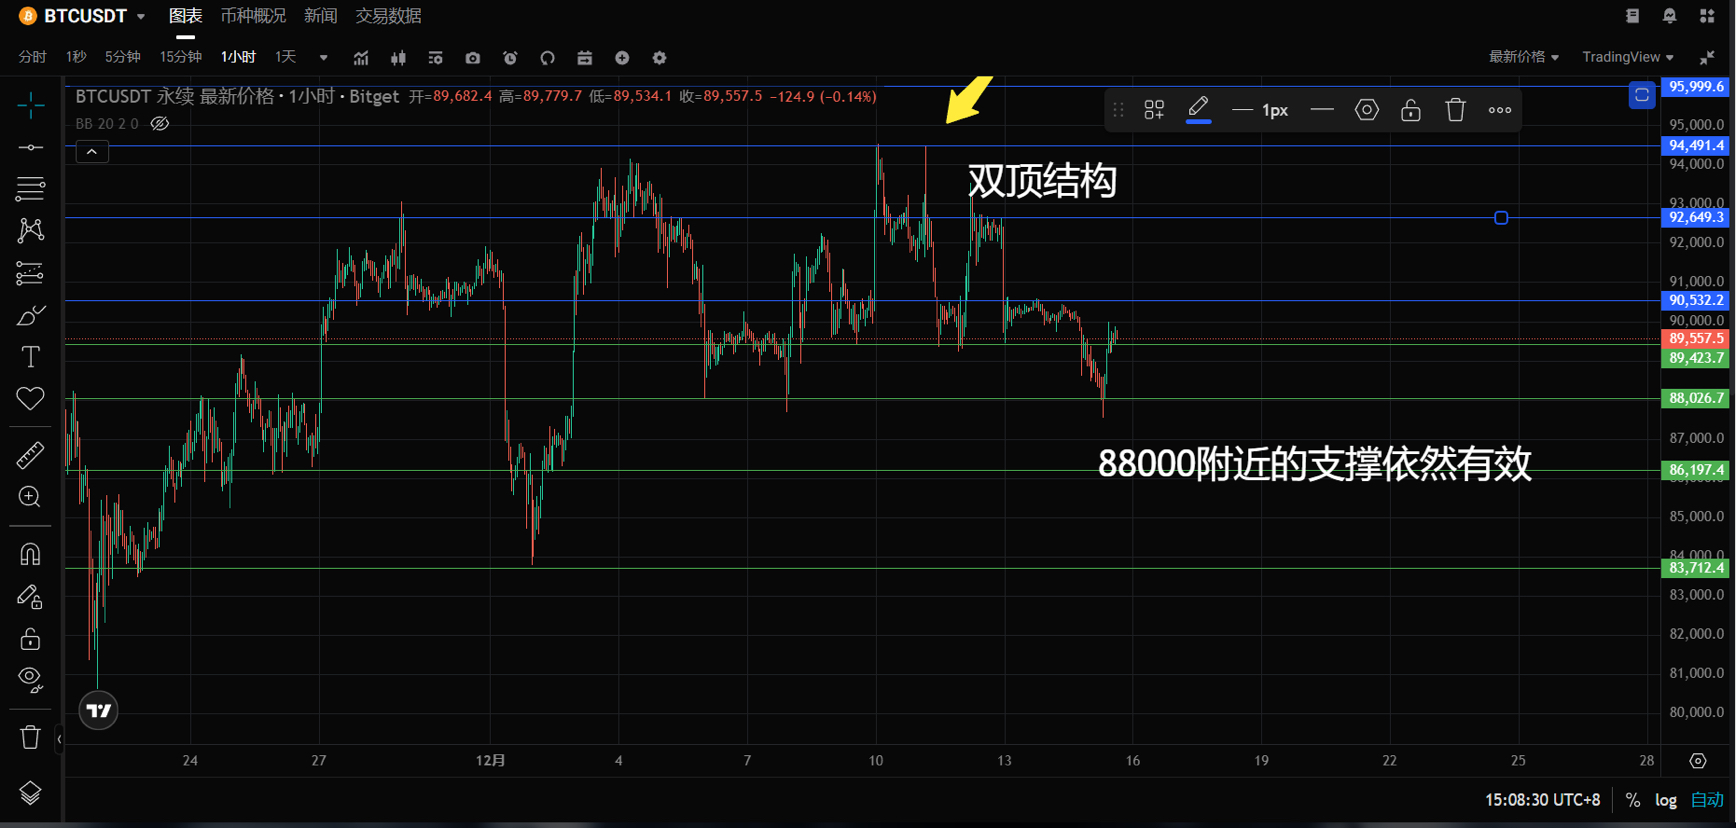This screenshot has width=1736, height=828.
Task: Open the BTCUSDT symbol dropdown
Action: [x=85, y=16]
